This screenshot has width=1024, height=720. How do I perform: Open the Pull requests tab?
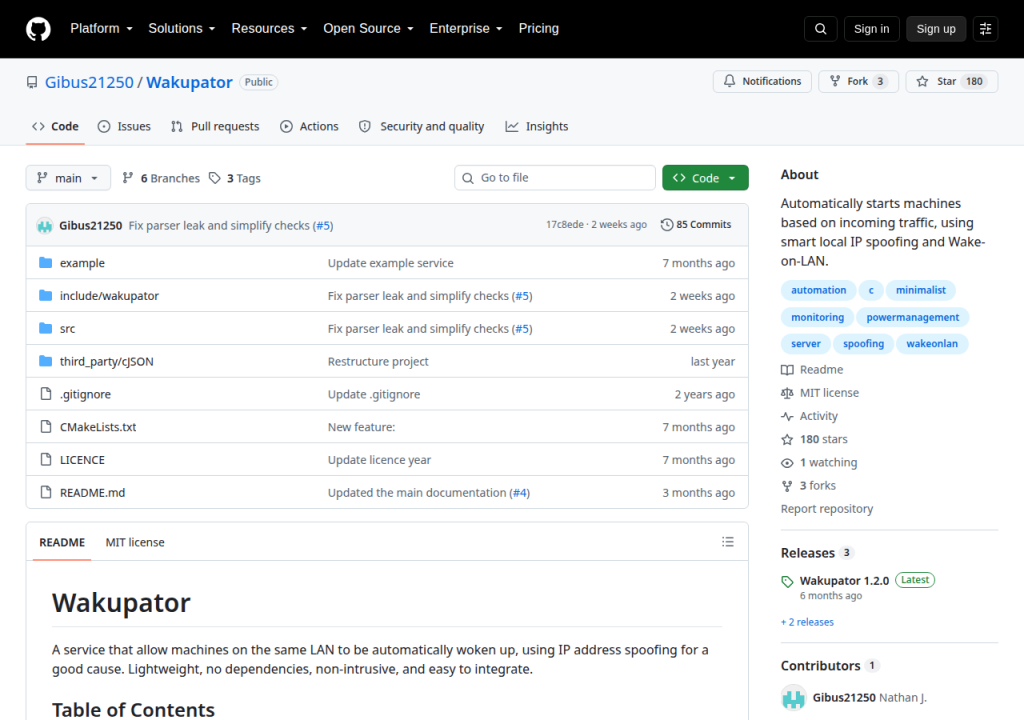pos(215,127)
